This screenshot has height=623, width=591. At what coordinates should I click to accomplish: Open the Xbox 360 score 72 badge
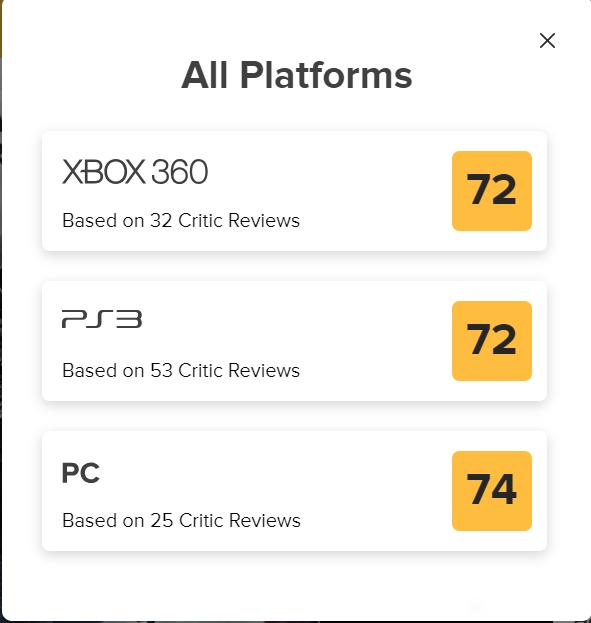click(492, 191)
